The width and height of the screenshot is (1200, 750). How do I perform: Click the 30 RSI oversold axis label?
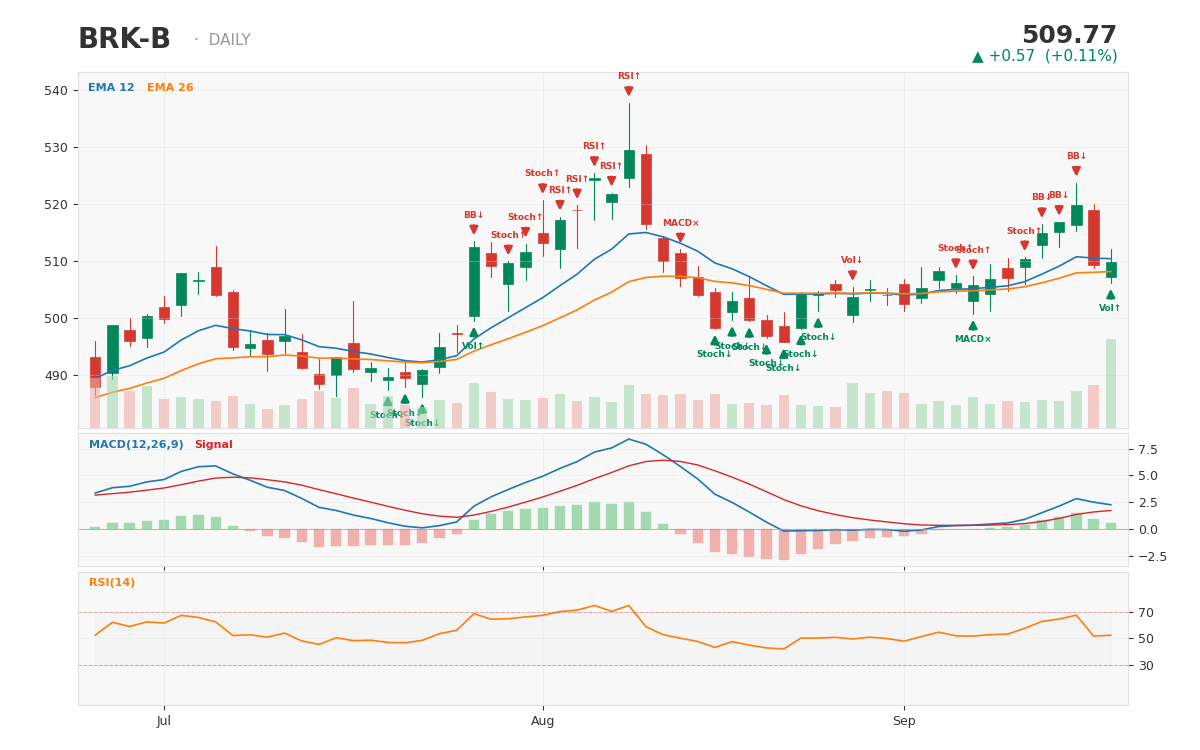1145,666
